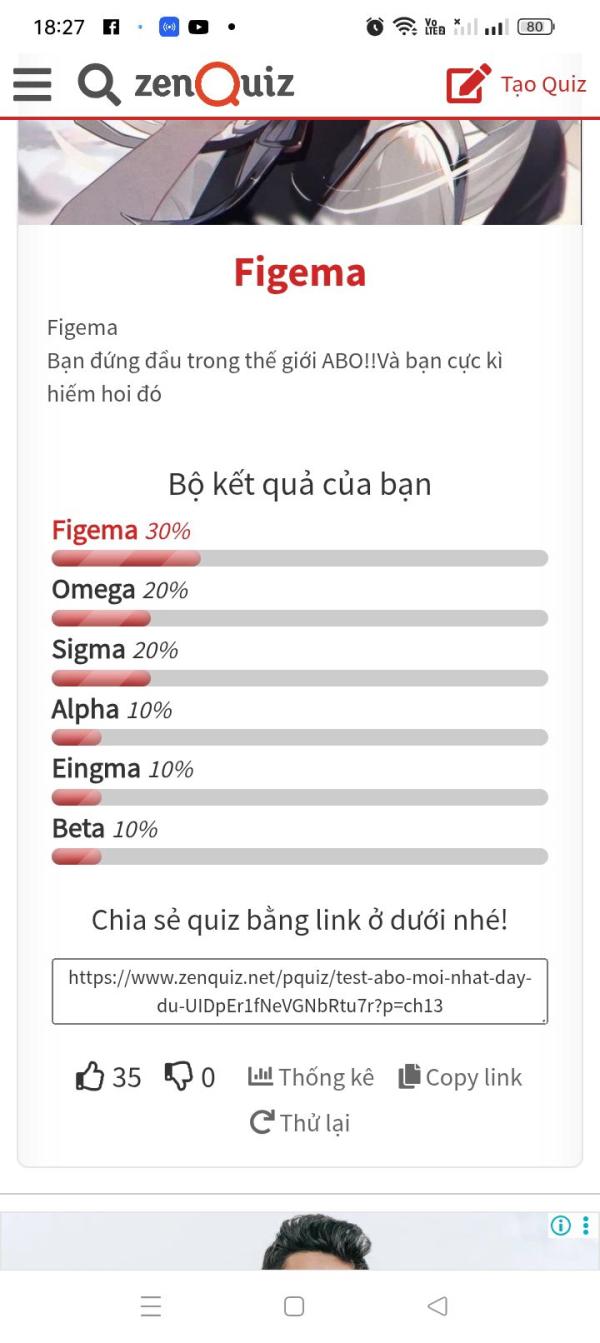This screenshot has width=600, height=1343.
Task: Like the quiz with thumbs up
Action: click(108, 1077)
